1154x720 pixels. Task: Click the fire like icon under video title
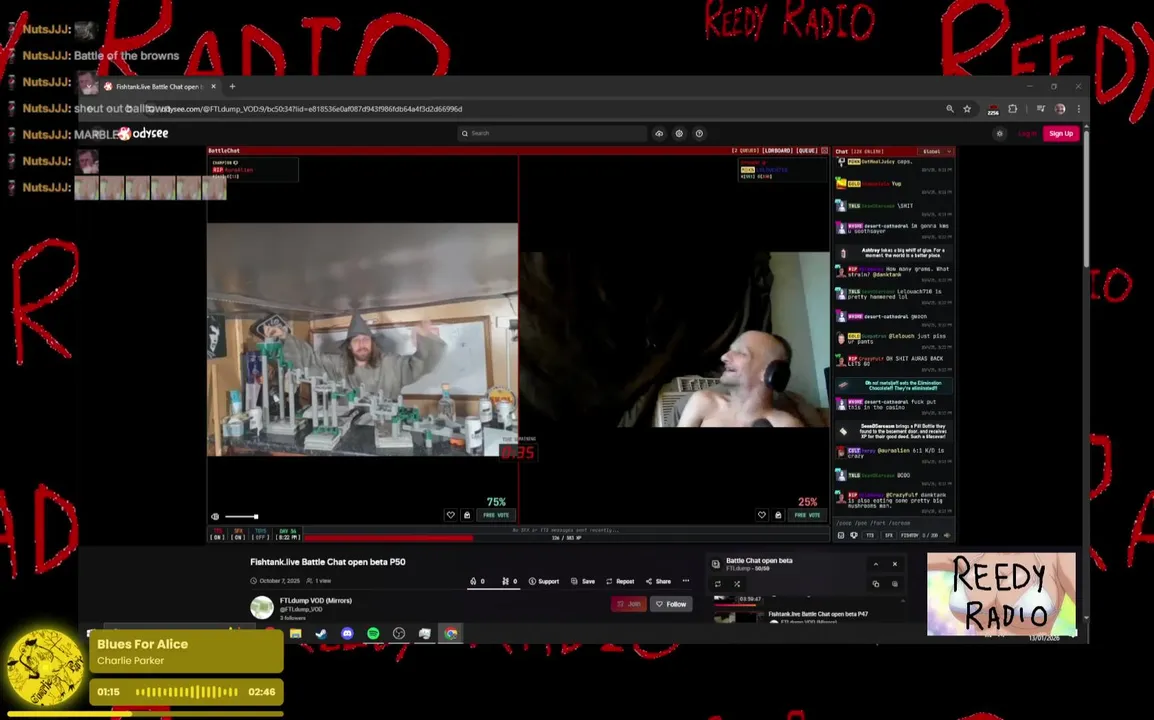pos(473,581)
